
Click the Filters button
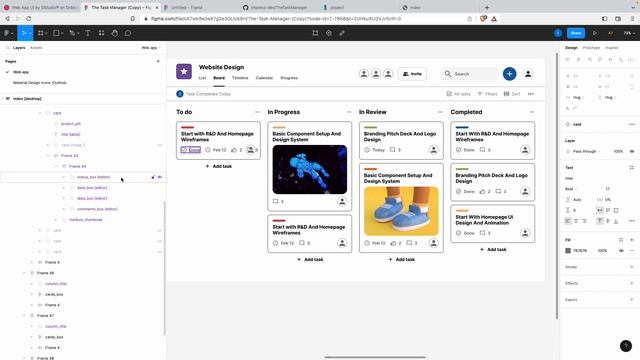pos(487,94)
